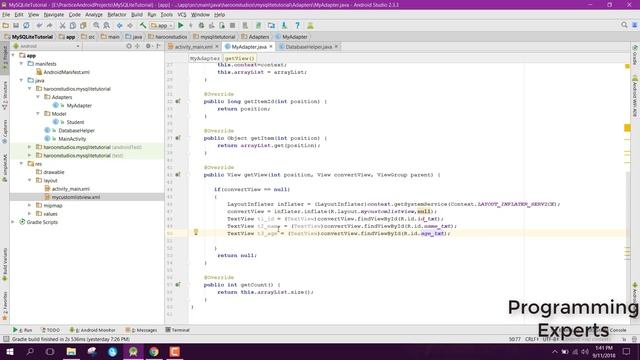Click the navigate Forward arrow icon
Image resolution: width=640 pixels, height=360 pixels.
click(x=130, y=25)
